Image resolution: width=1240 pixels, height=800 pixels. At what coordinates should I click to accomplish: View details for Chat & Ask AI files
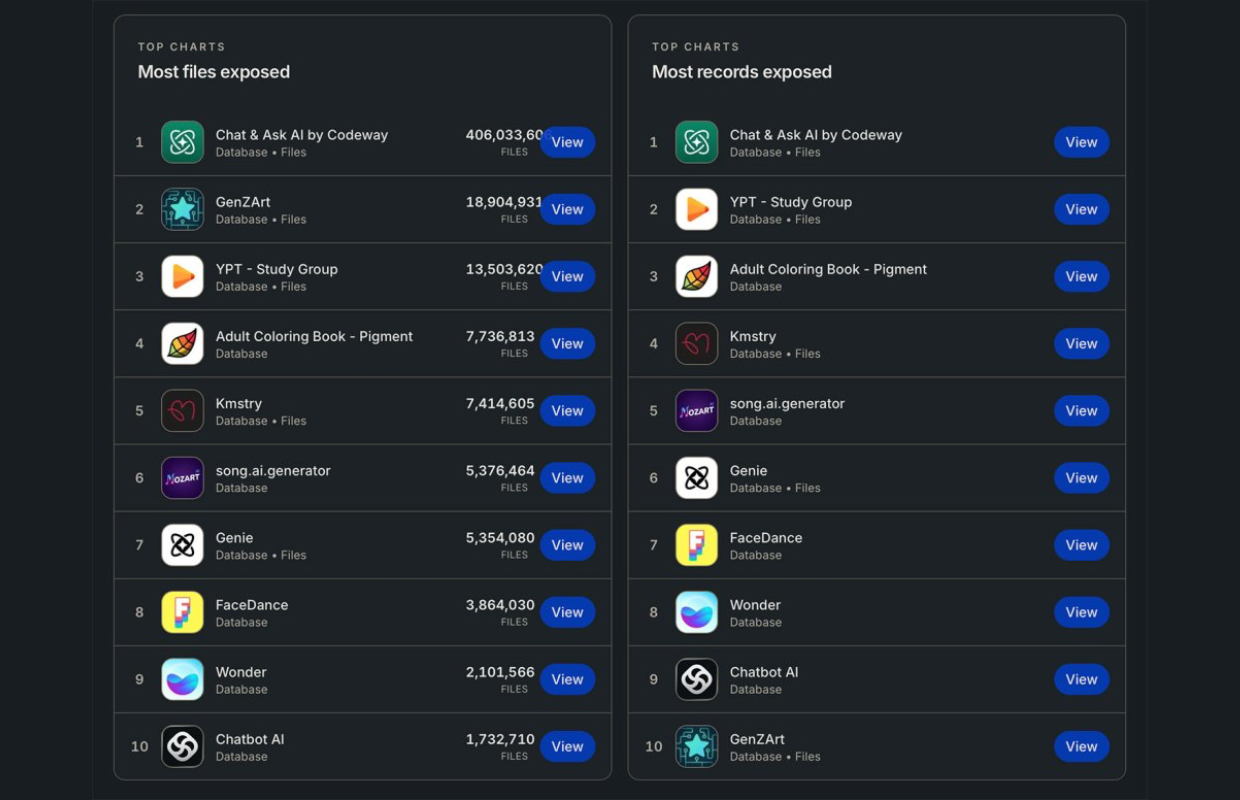click(x=567, y=142)
